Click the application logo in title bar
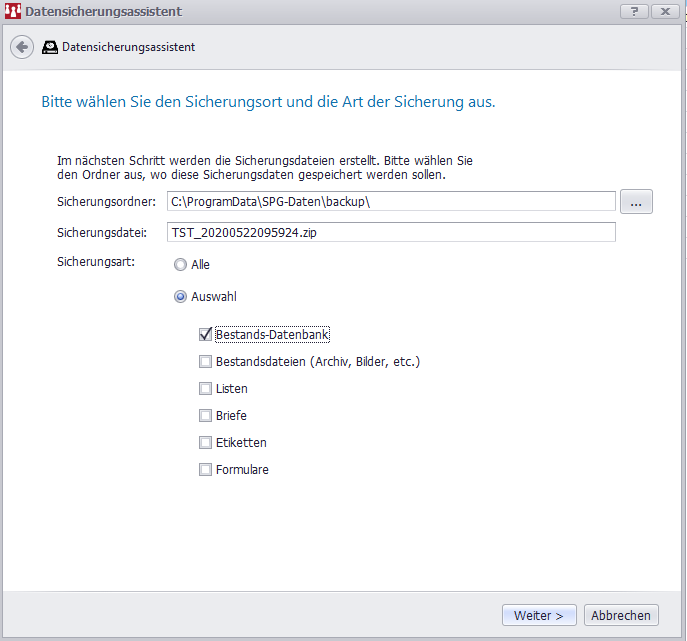The image size is (687, 641). pos(13,12)
